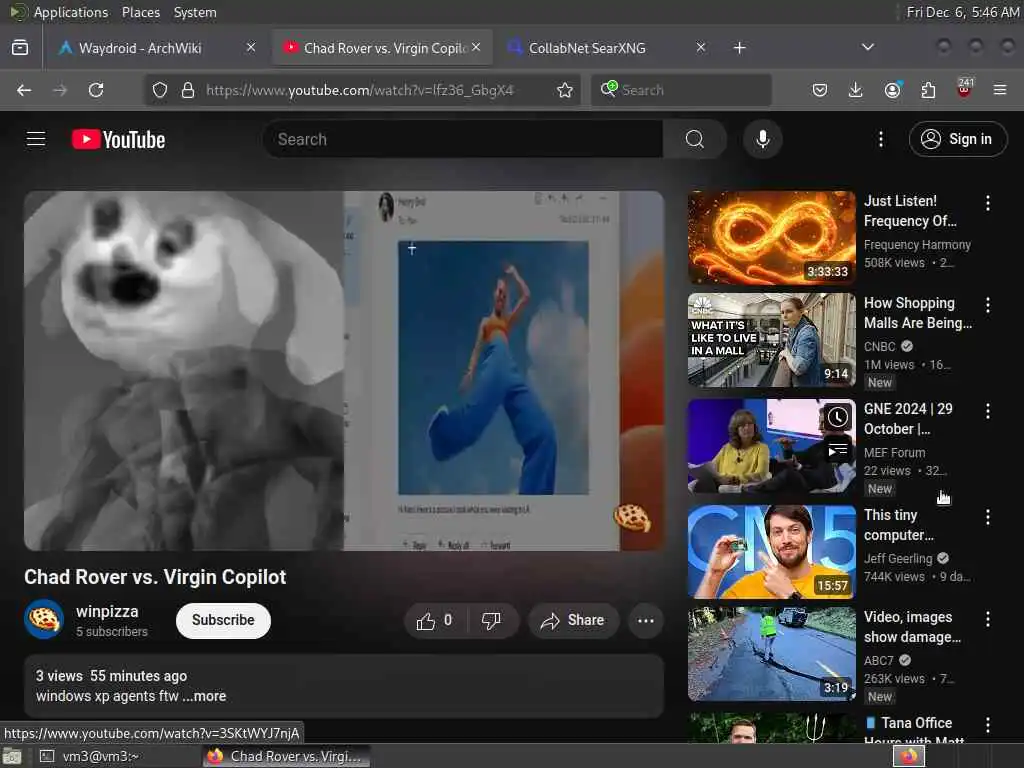Activate voice search microphone
This screenshot has height=768, width=1024.
pos(762,139)
